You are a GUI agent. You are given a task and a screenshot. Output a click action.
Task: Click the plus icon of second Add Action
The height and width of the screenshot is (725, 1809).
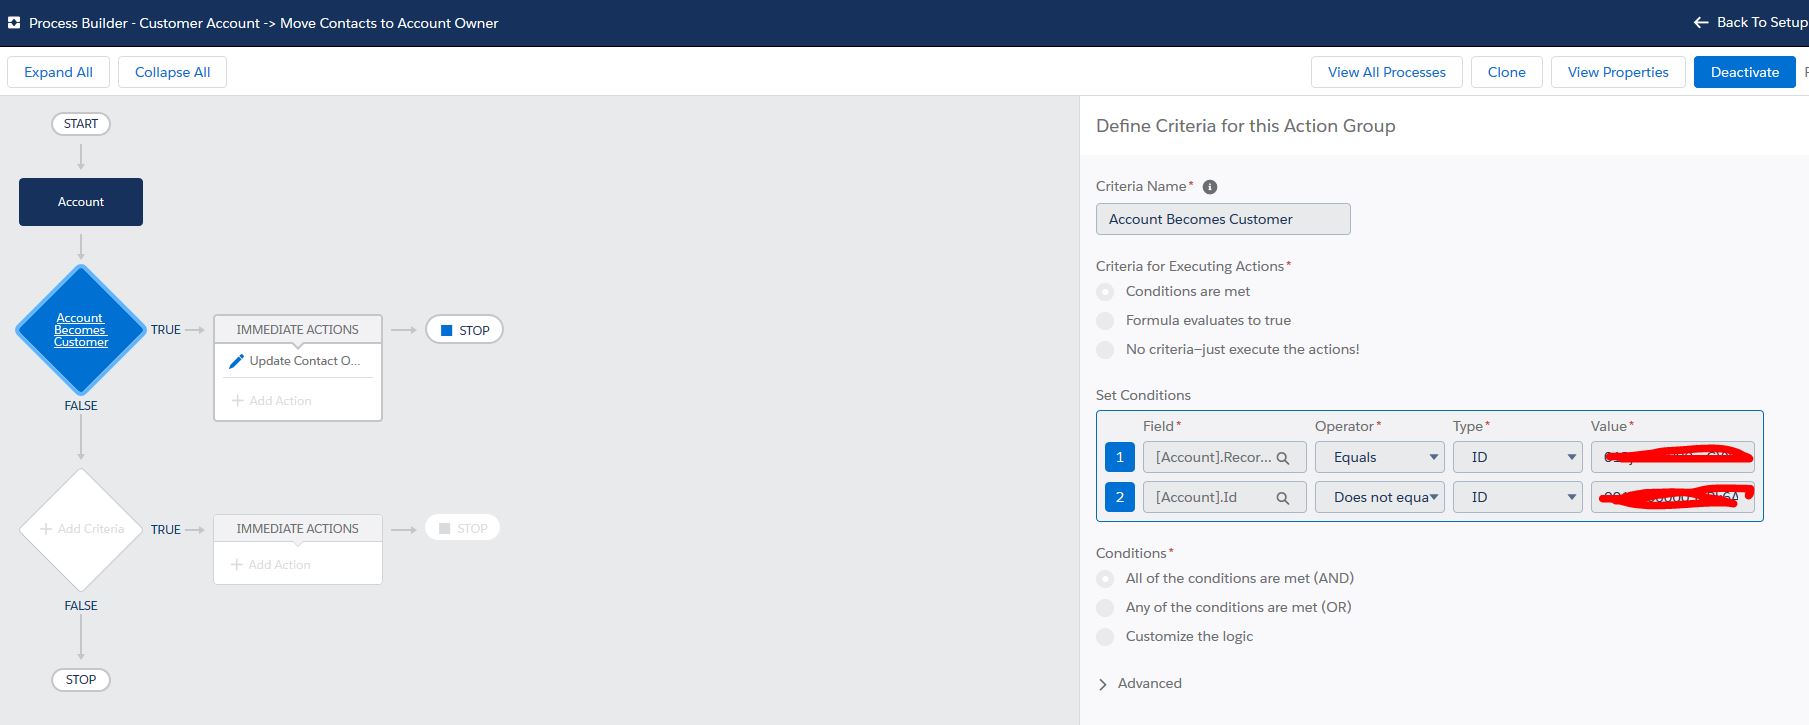pos(237,565)
